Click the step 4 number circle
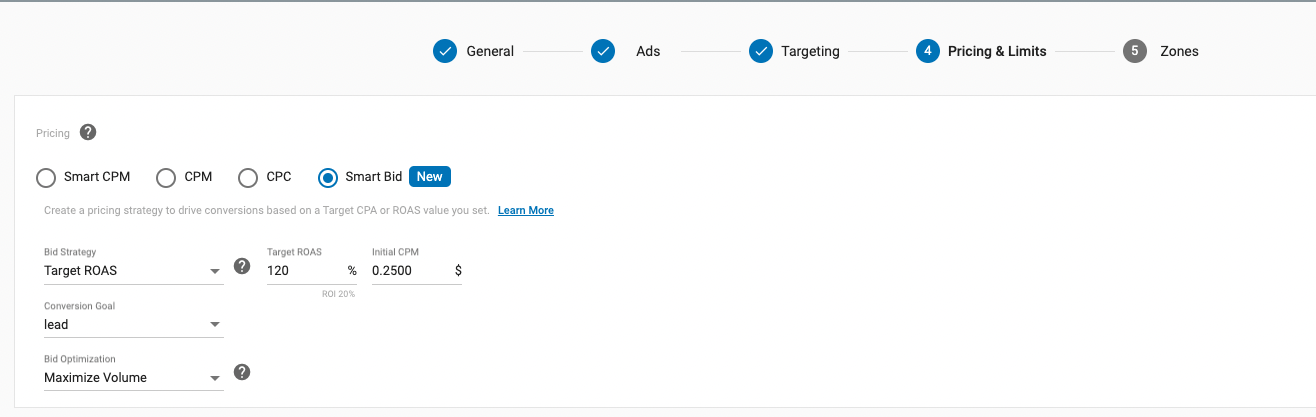The width and height of the screenshot is (1316, 417). coord(928,51)
